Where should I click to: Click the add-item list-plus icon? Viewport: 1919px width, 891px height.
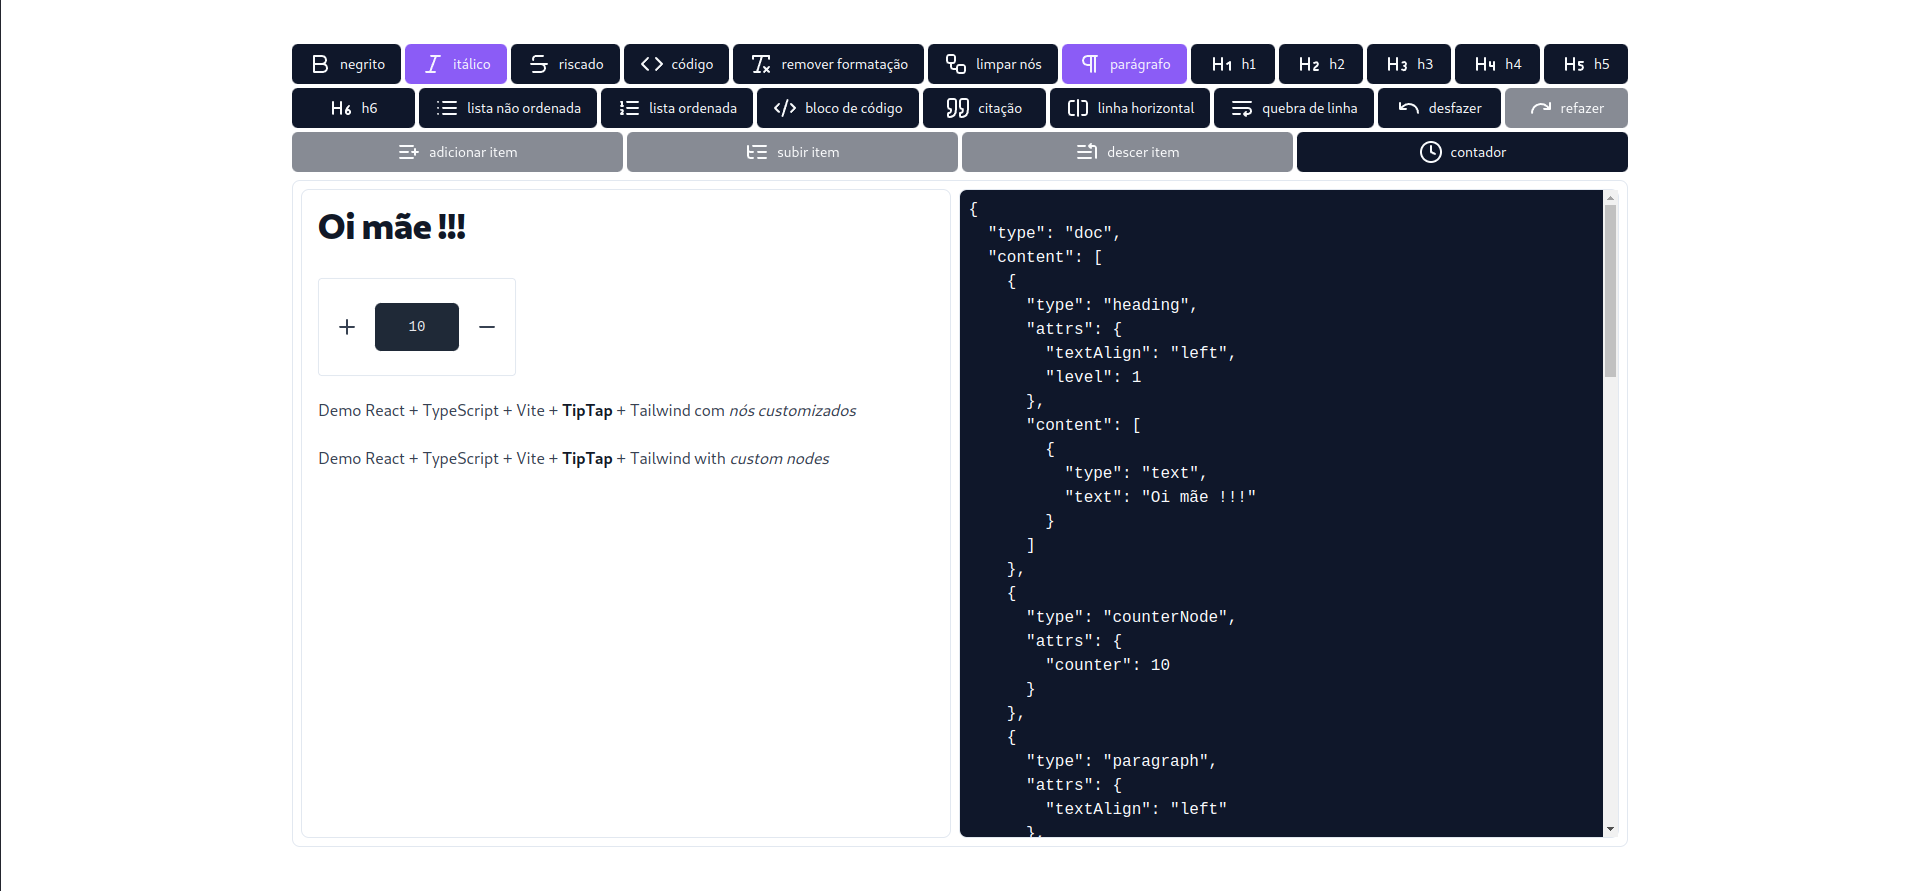[x=409, y=152]
